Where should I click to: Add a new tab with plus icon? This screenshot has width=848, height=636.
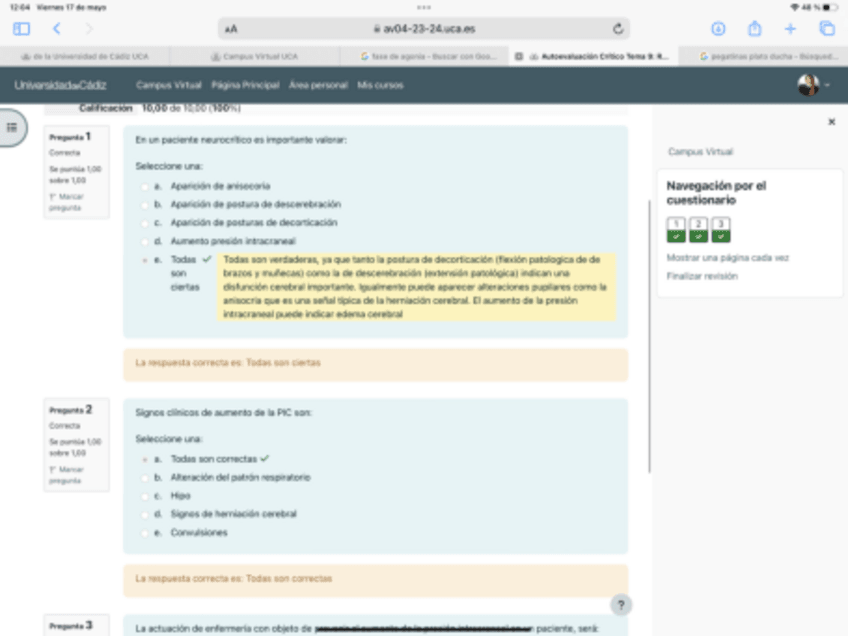(x=790, y=29)
